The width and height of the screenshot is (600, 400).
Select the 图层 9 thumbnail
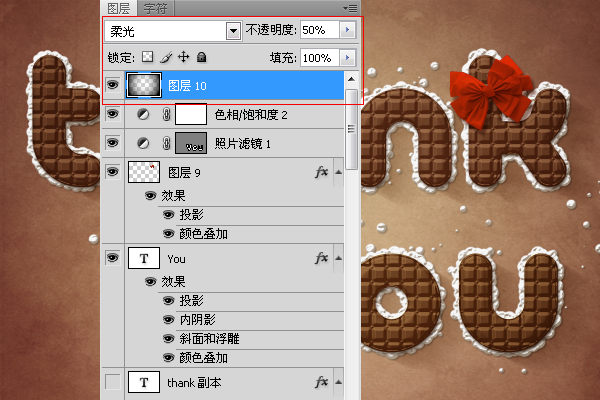pos(144,172)
